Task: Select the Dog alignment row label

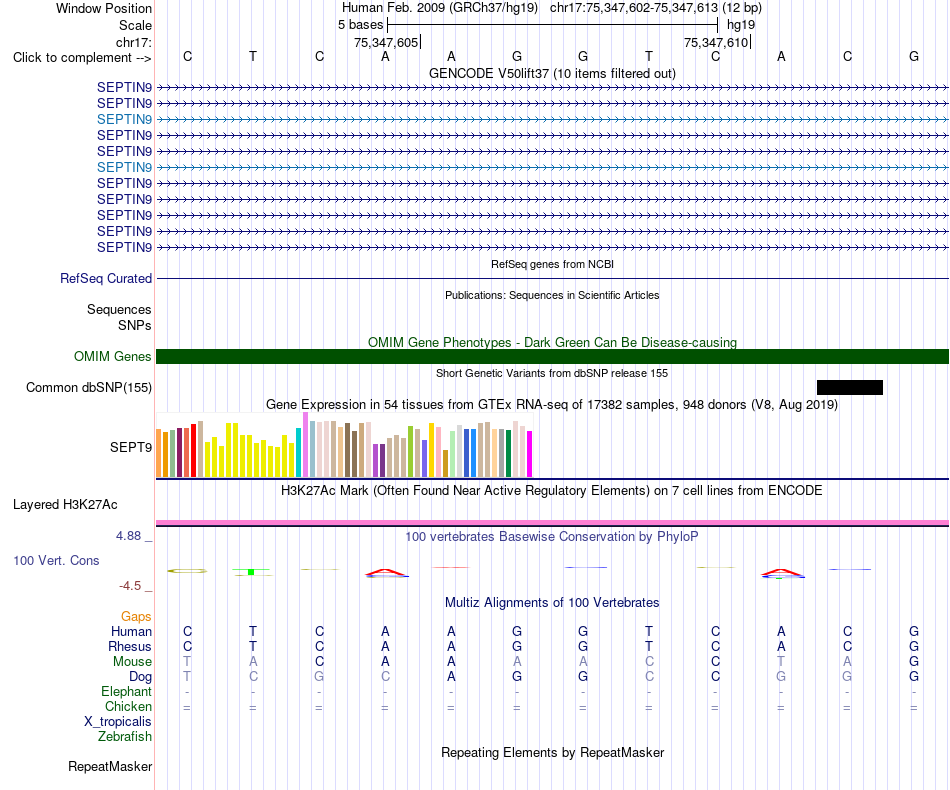Action: click(x=140, y=677)
